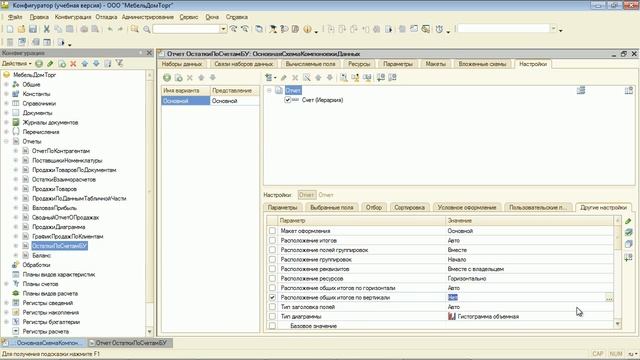Click the Cut scissors icon

point(47,29)
